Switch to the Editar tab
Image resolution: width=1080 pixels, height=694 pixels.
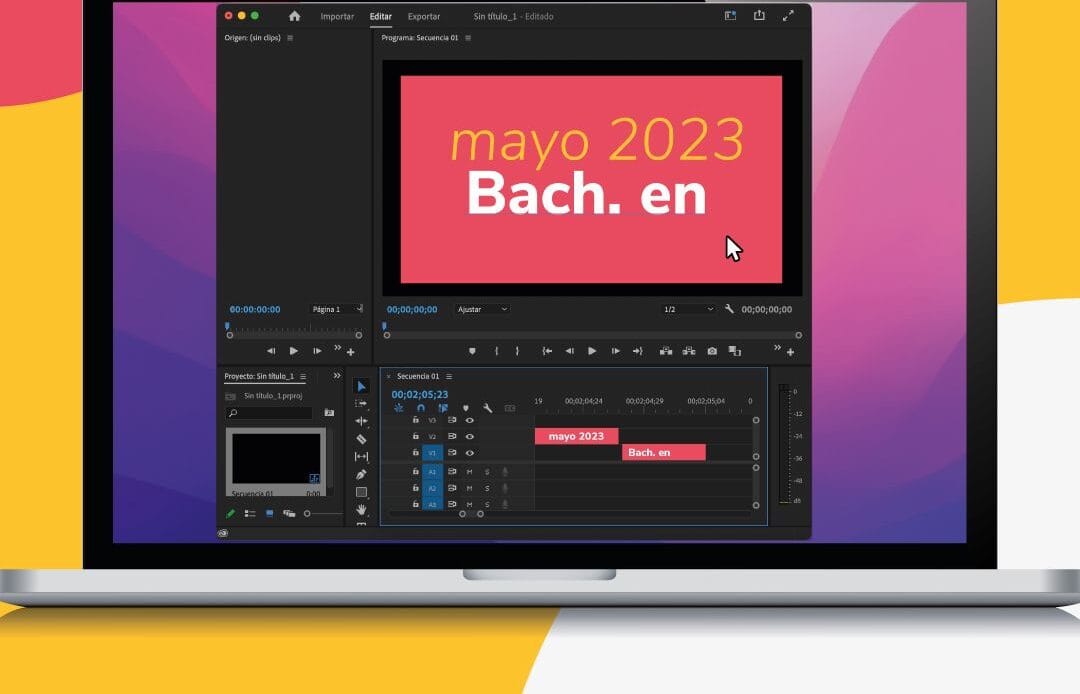(x=380, y=17)
